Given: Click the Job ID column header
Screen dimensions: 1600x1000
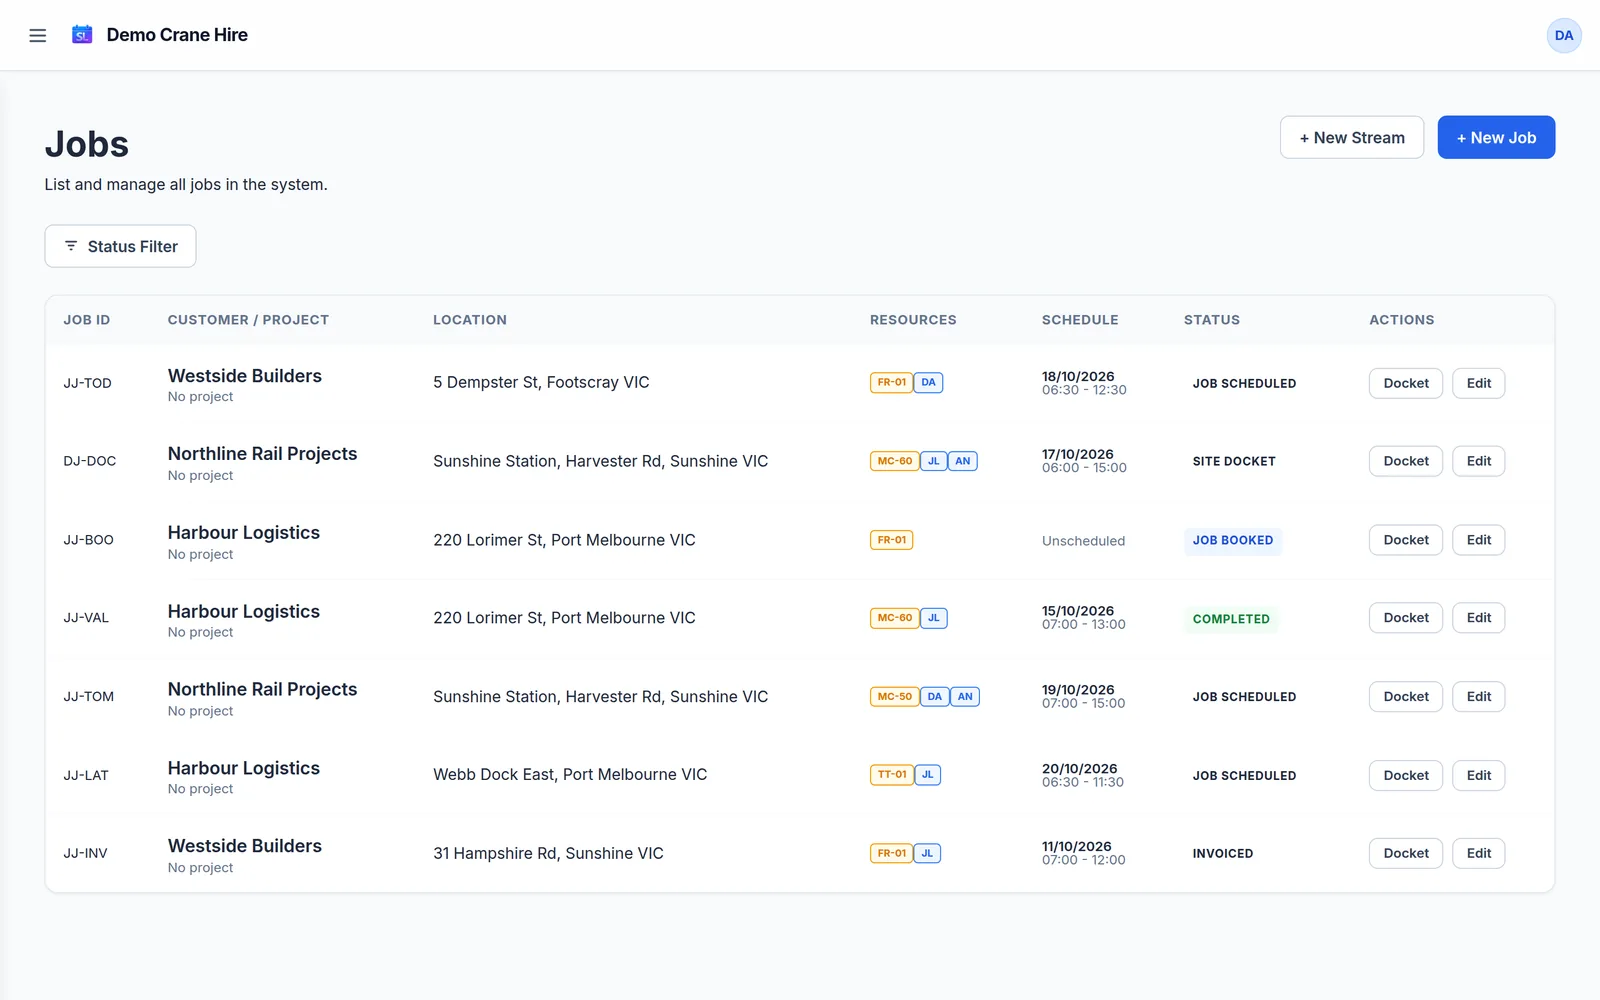Looking at the screenshot, I should click(x=87, y=320).
